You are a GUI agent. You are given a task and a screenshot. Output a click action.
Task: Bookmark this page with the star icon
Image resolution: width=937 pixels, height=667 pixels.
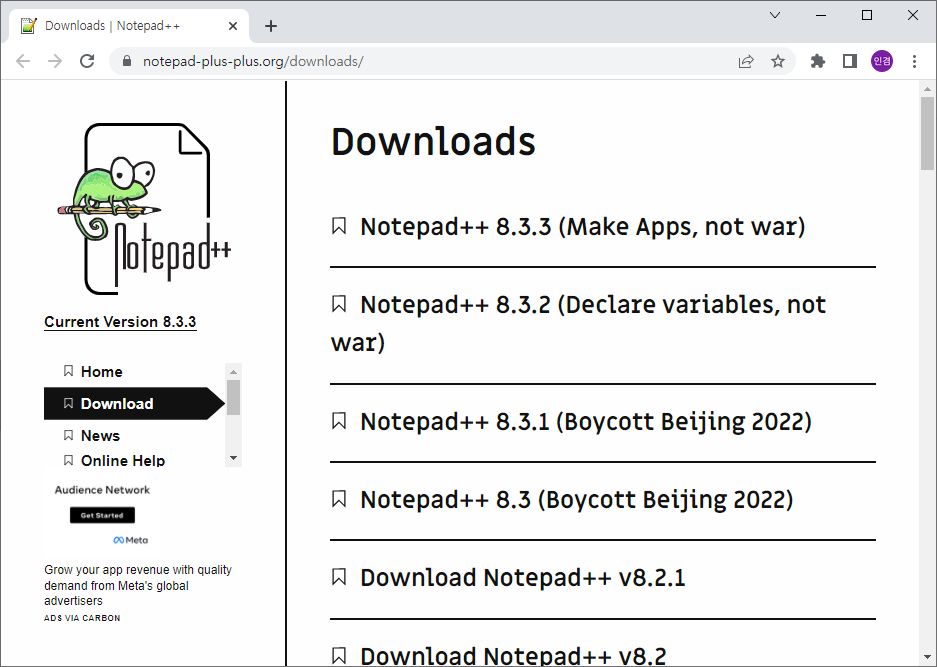pos(777,61)
